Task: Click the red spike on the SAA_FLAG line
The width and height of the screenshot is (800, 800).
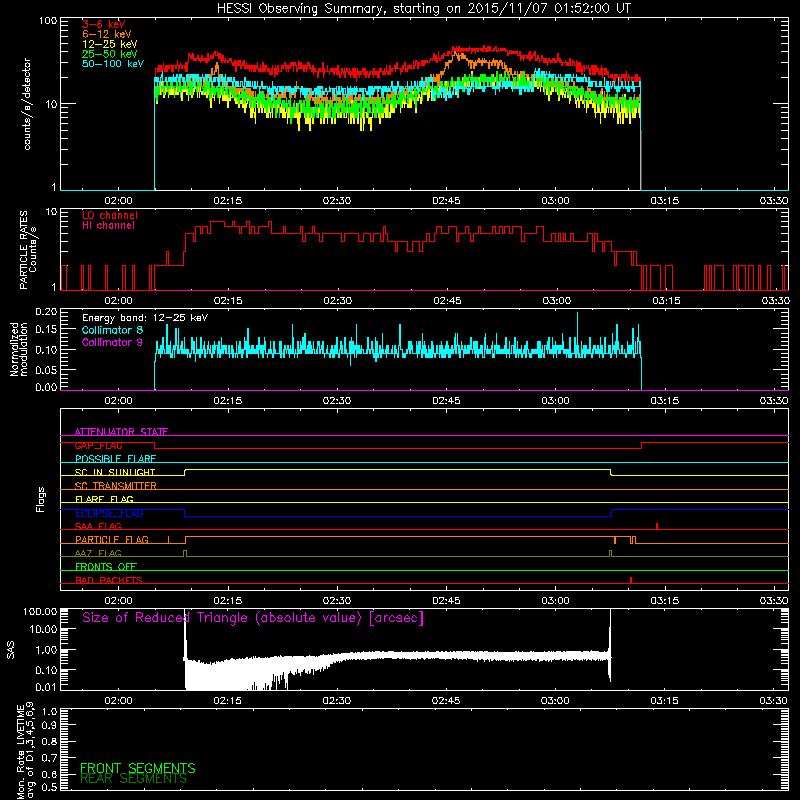Action: 657,526
